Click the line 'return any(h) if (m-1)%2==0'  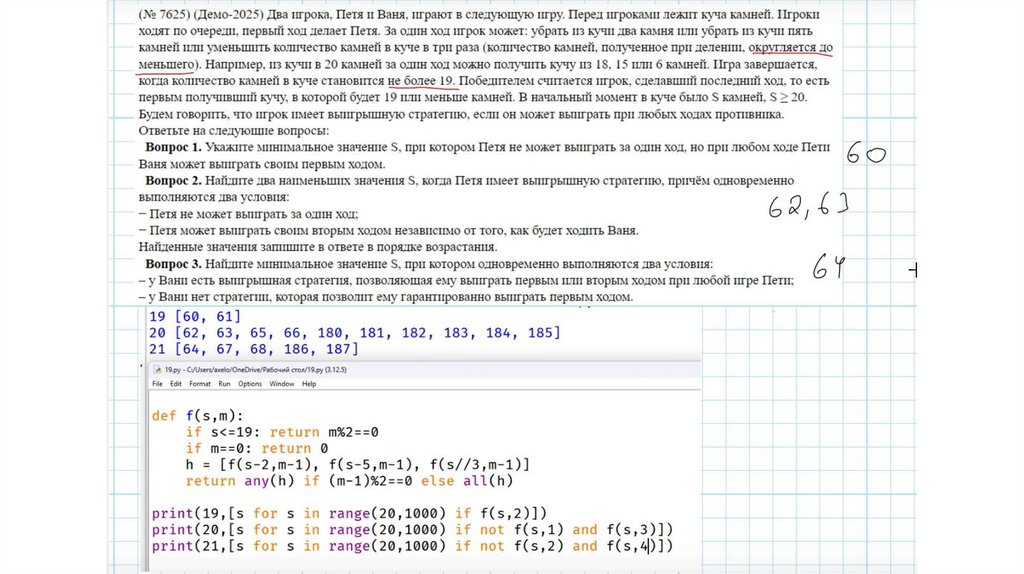tap(349, 481)
